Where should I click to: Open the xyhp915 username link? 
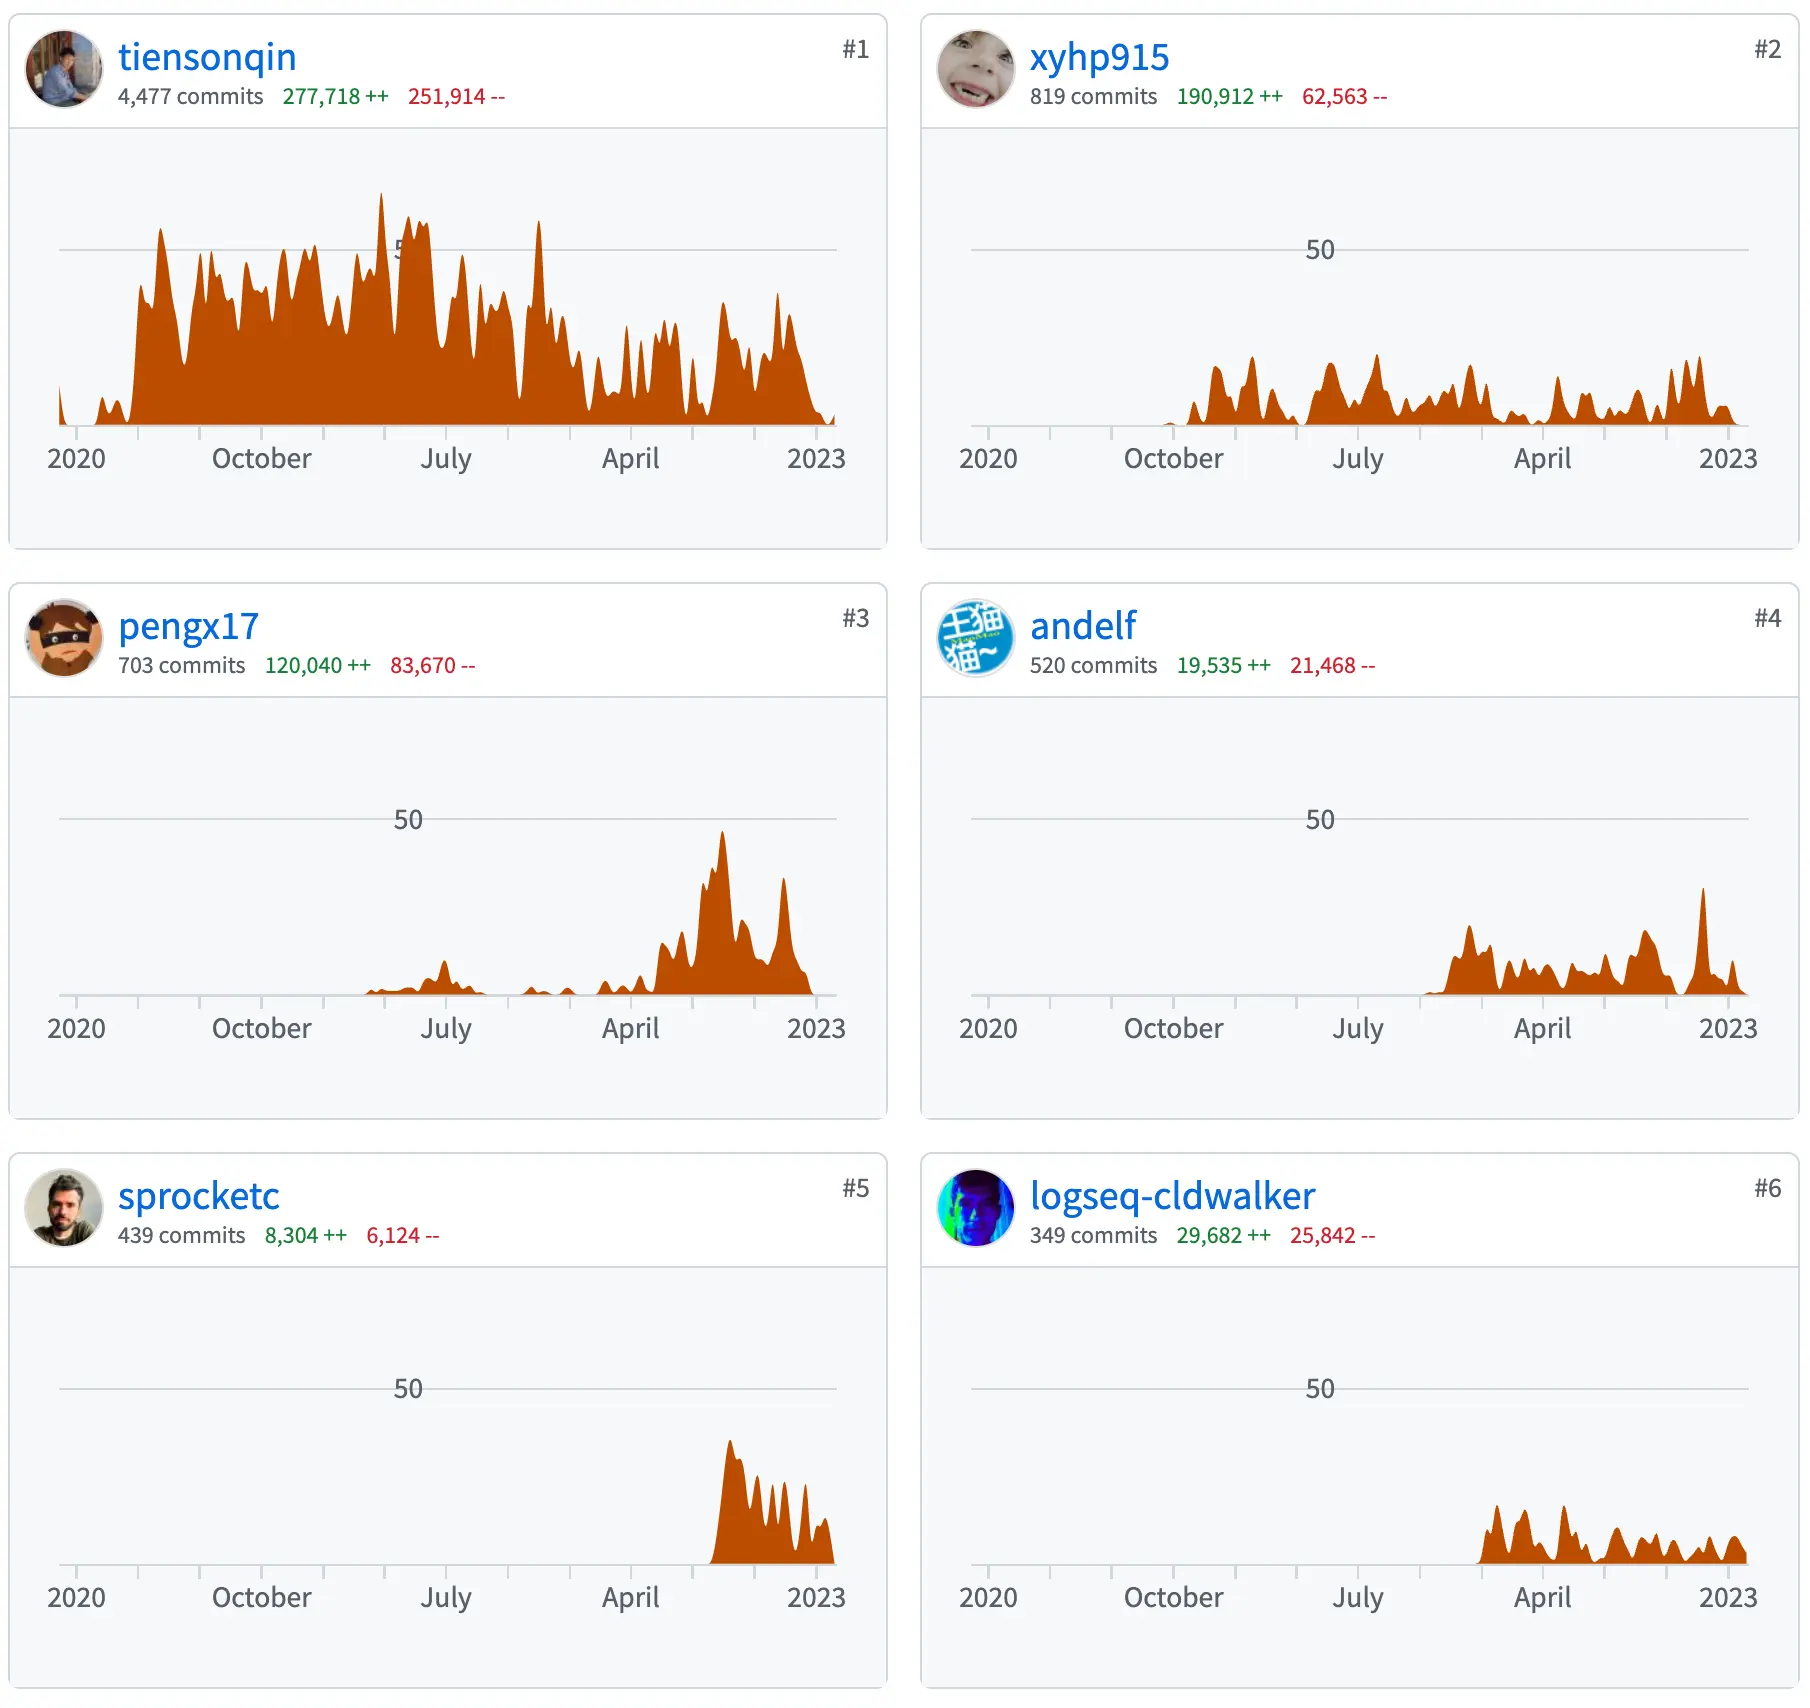(x=1099, y=57)
